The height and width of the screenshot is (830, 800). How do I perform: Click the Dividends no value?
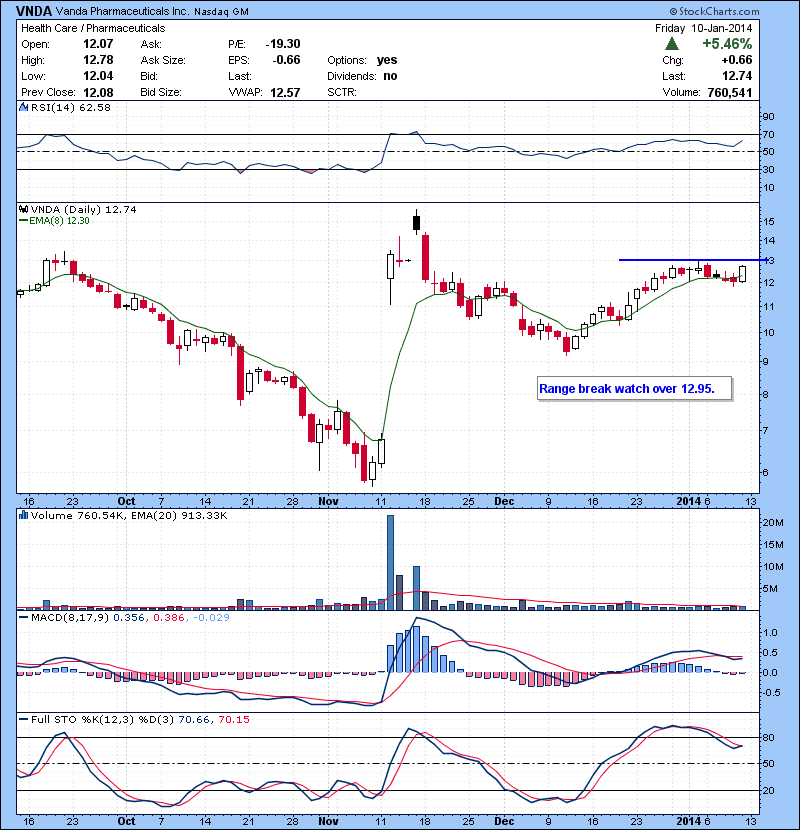click(390, 76)
